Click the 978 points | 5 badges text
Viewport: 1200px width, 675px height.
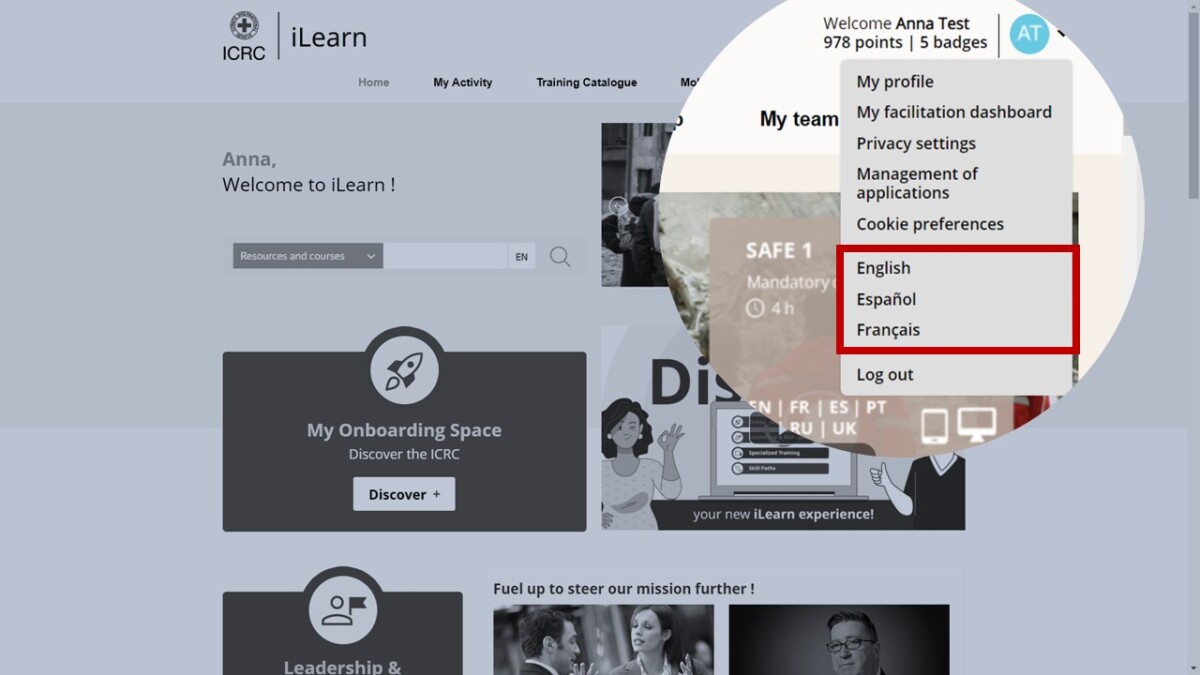click(905, 43)
